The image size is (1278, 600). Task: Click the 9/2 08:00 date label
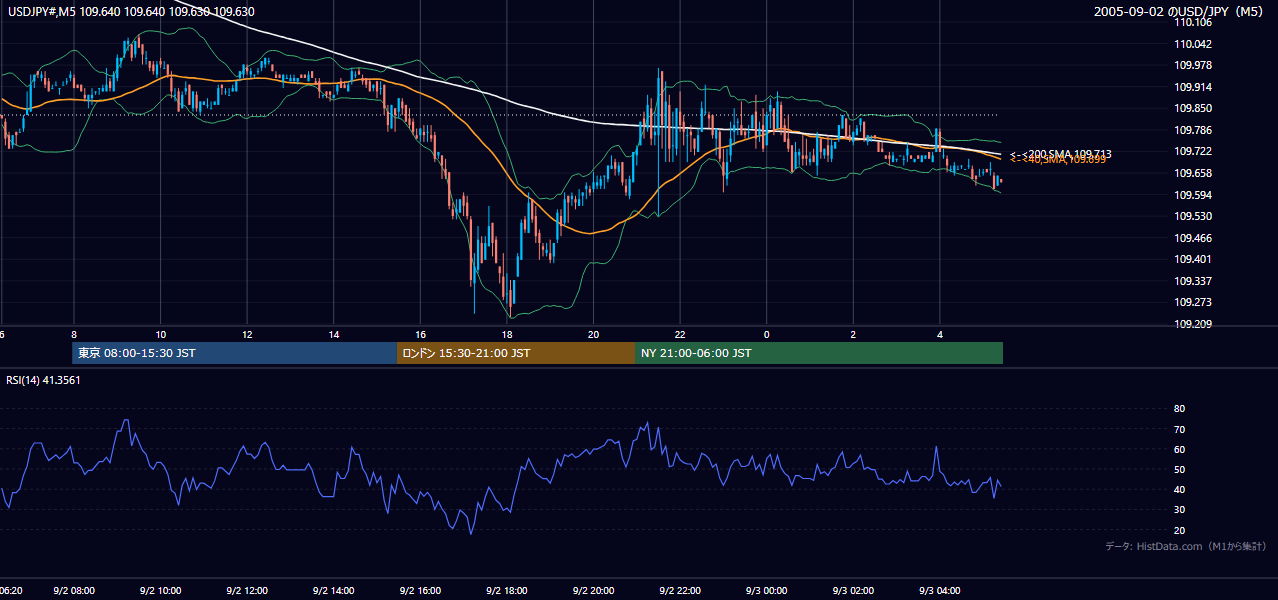(x=74, y=590)
